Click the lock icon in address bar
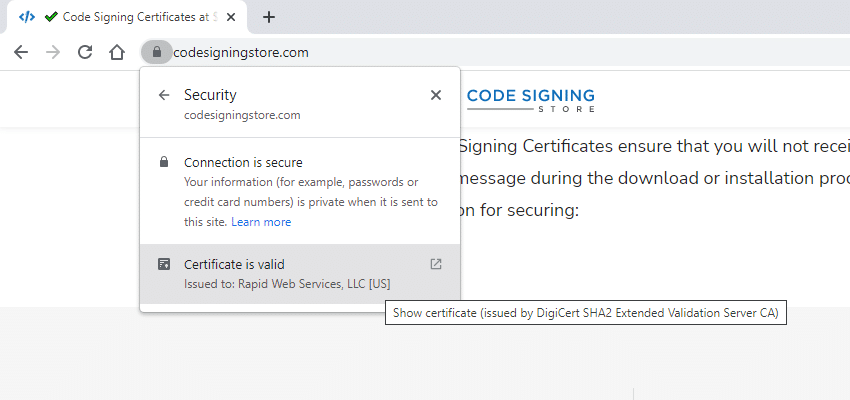The height and width of the screenshot is (400, 850). tap(157, 52)
